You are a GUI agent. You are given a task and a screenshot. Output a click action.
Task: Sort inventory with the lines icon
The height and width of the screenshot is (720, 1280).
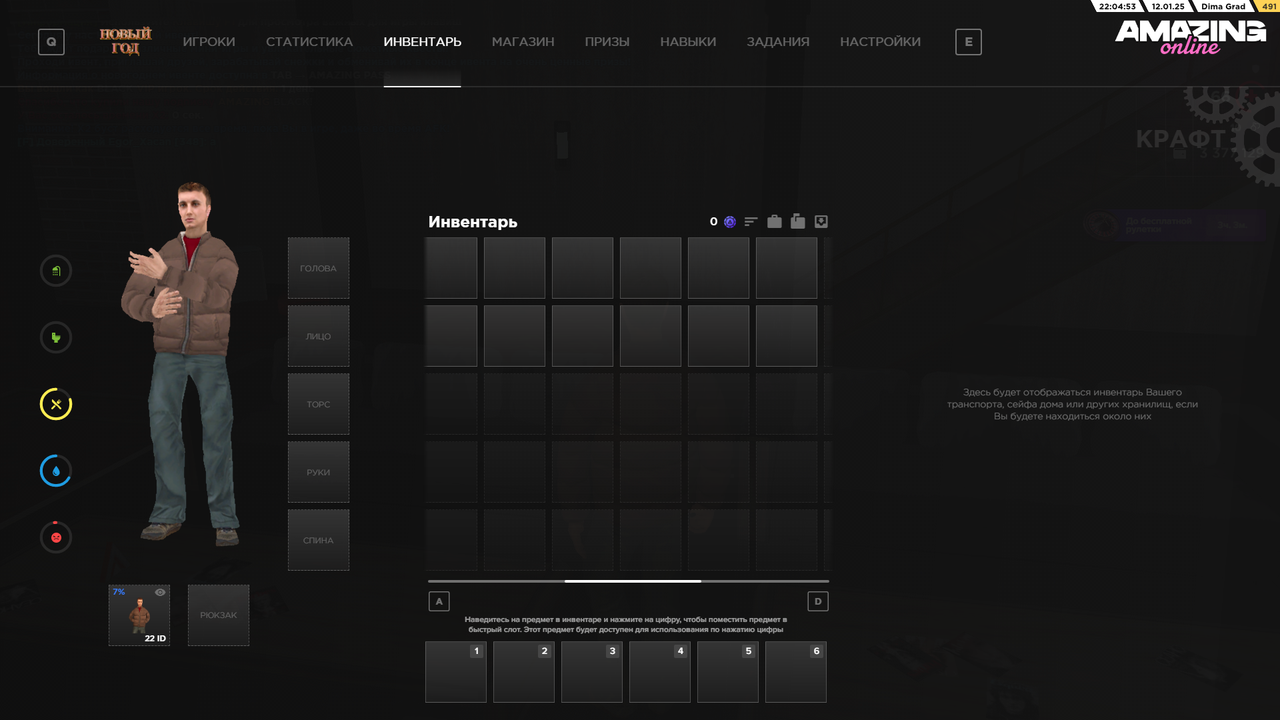tap(751, 222)
